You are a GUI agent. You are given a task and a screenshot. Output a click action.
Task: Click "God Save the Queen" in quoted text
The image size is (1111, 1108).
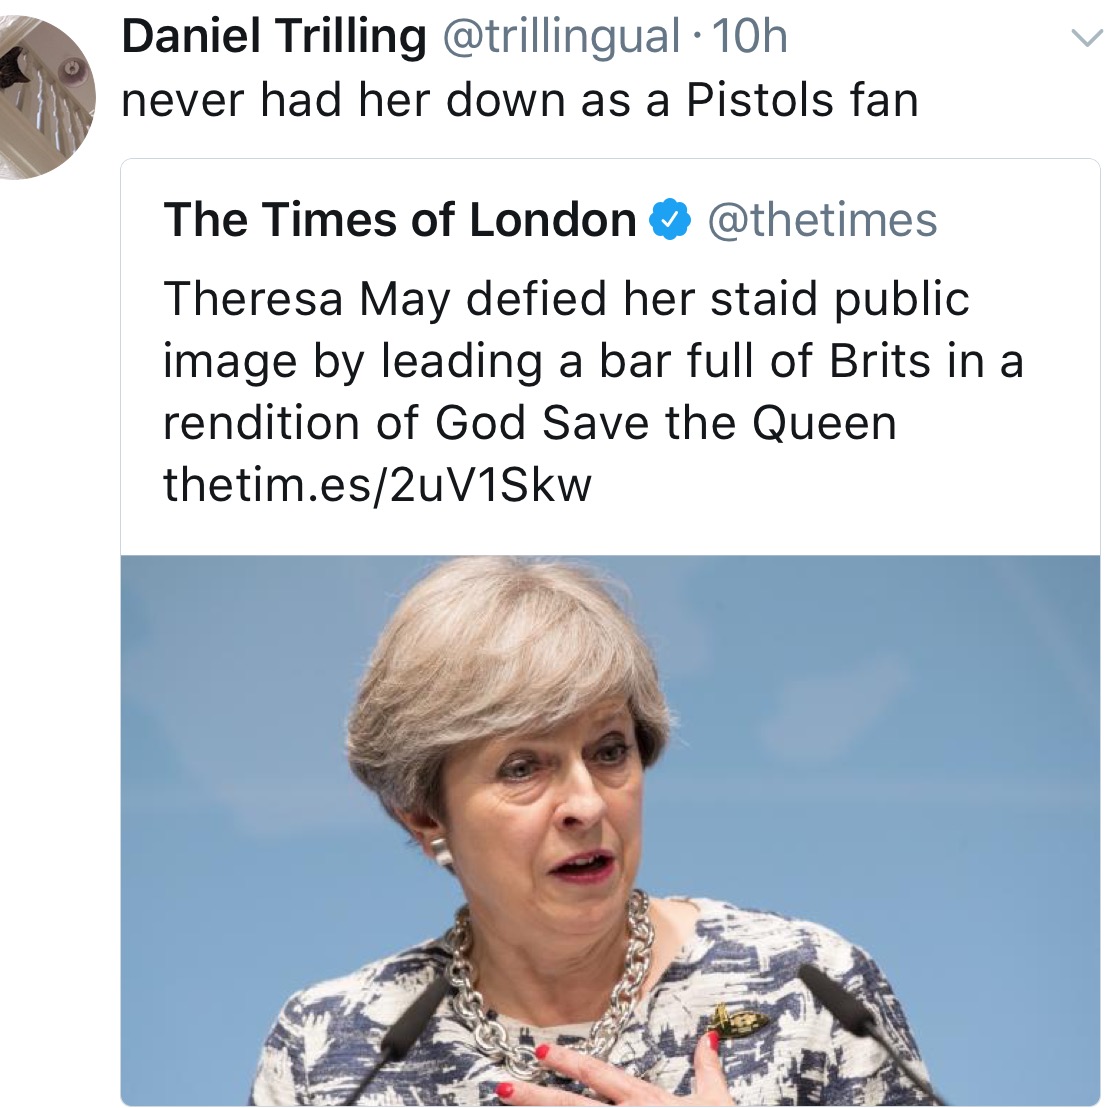[665, 422]
